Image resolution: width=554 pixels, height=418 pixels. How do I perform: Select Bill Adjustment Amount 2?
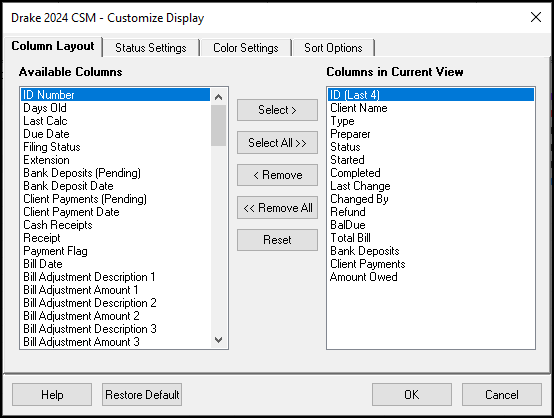tap(115, 316)
